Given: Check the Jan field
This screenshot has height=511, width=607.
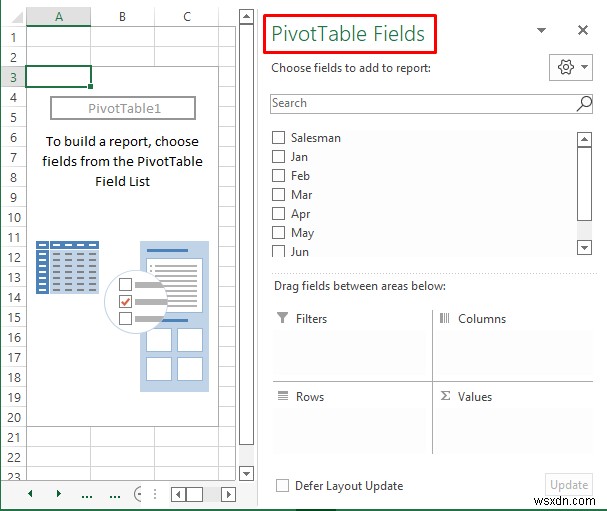Looking at the screenshot, I should (x=278, y=156).
